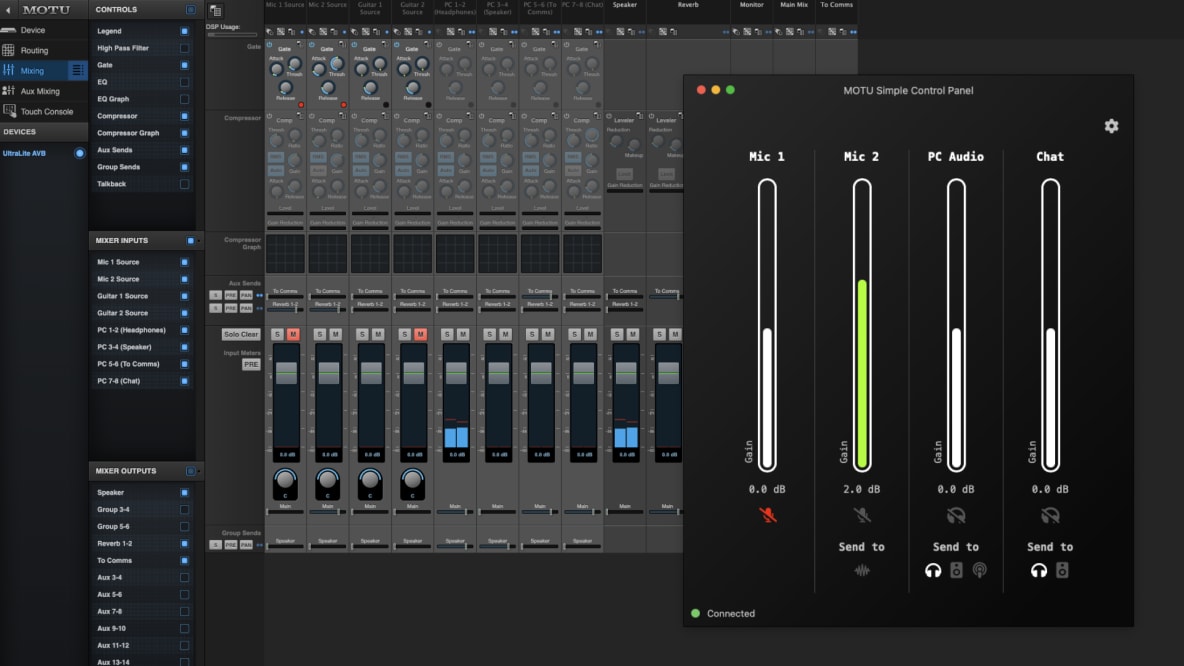This screenshot has height=666, width=1184.
Task: Send Chat to headphones
Action: [x=1039, y=570]
